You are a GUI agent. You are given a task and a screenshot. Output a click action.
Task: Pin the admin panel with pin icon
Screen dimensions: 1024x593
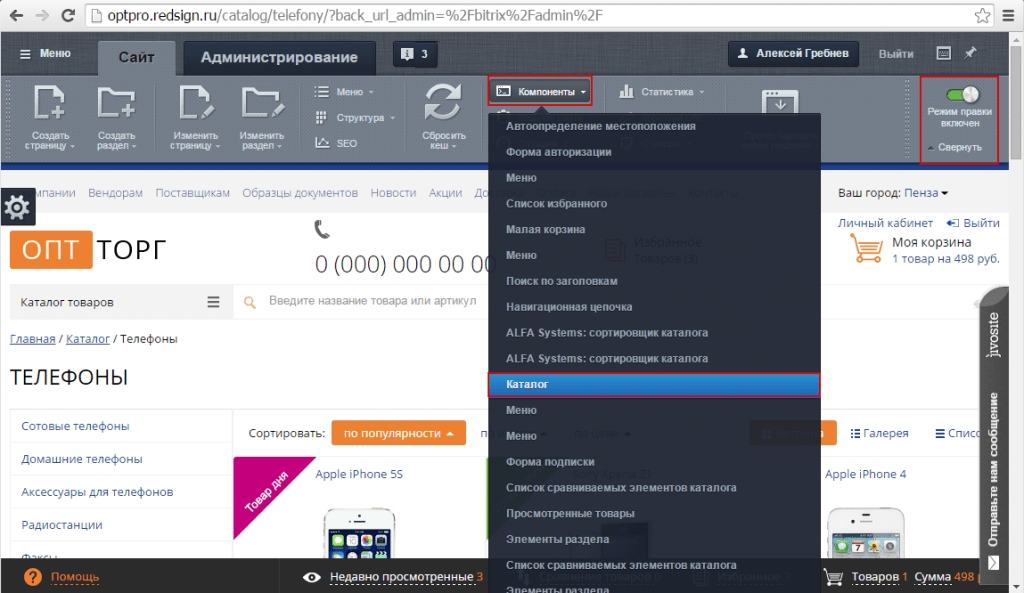pyautogui.click(x=970, y=53)
